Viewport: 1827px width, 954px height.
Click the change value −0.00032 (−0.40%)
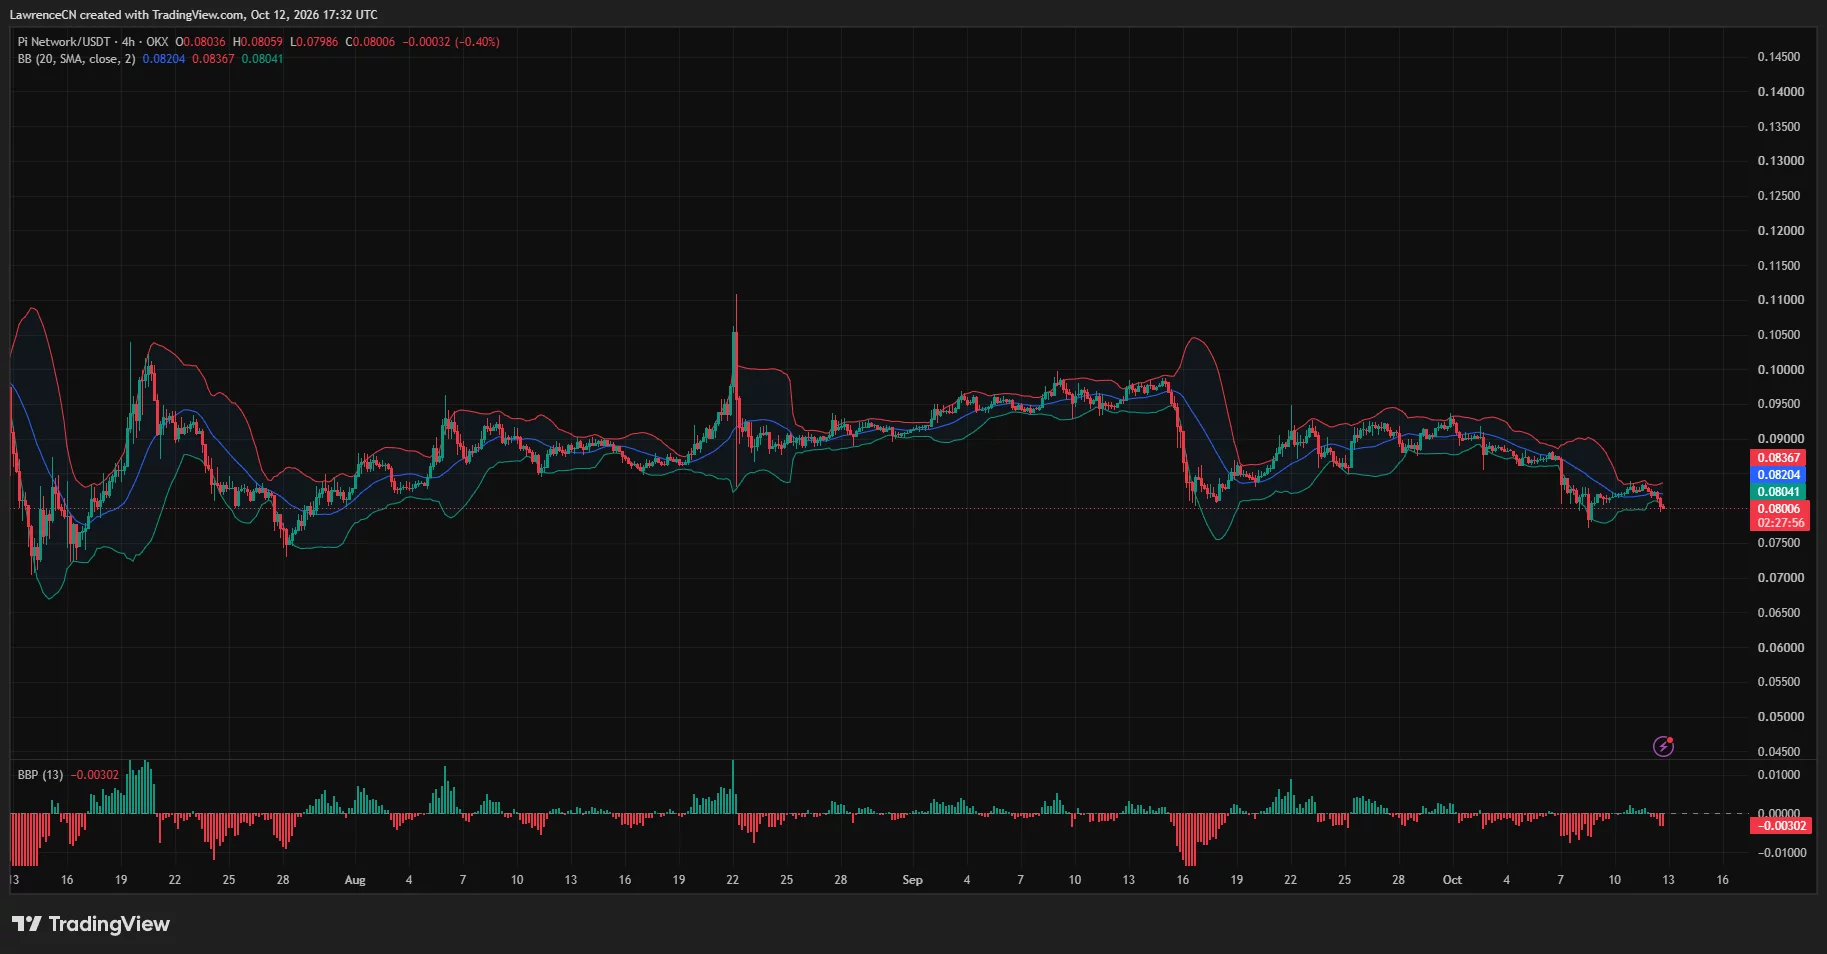451,42
